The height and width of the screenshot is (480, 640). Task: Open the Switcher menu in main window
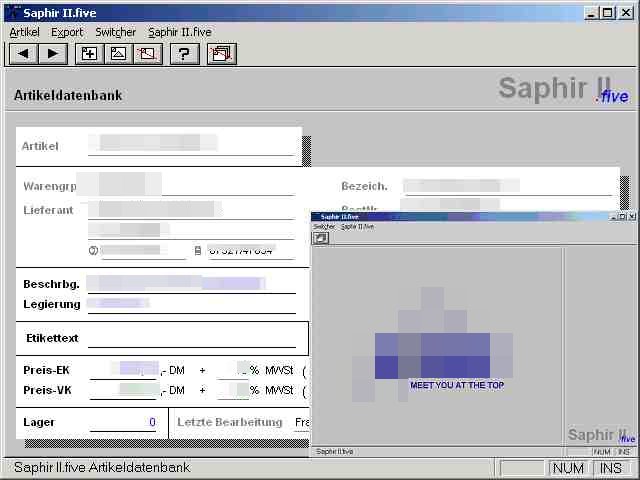coord(116,32)
